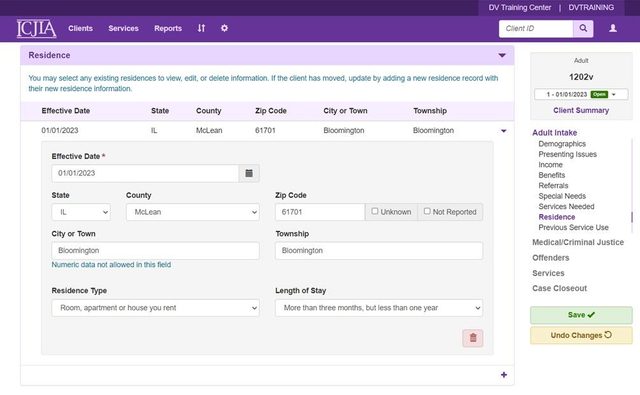The width and height of the screenshot is (640, 395).
Task: Open the Length of Stay dropdown
Action: [x=379, y=308]
